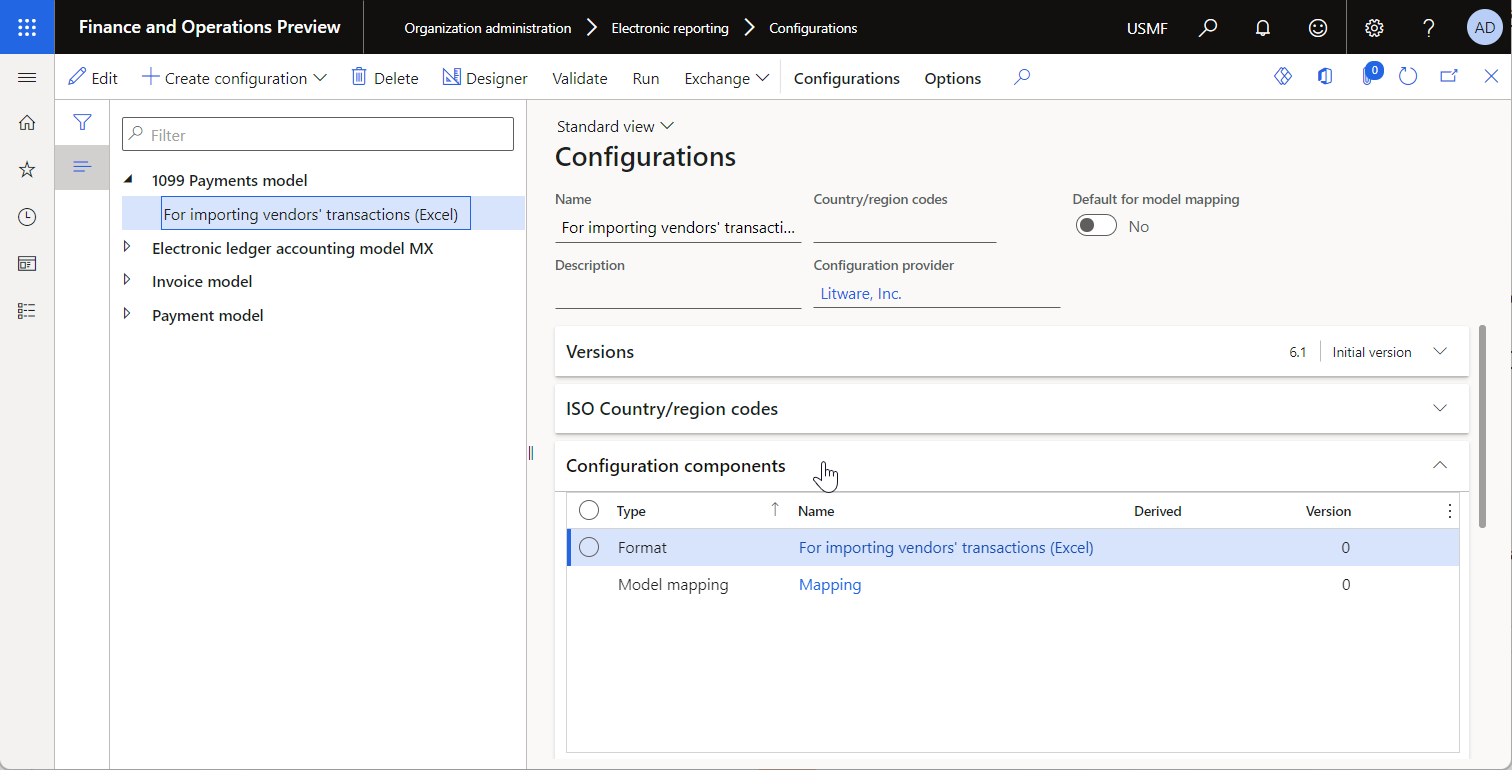Open Electronic reporting from the breadcrumb
The image size is (1512, 770).
670,27
